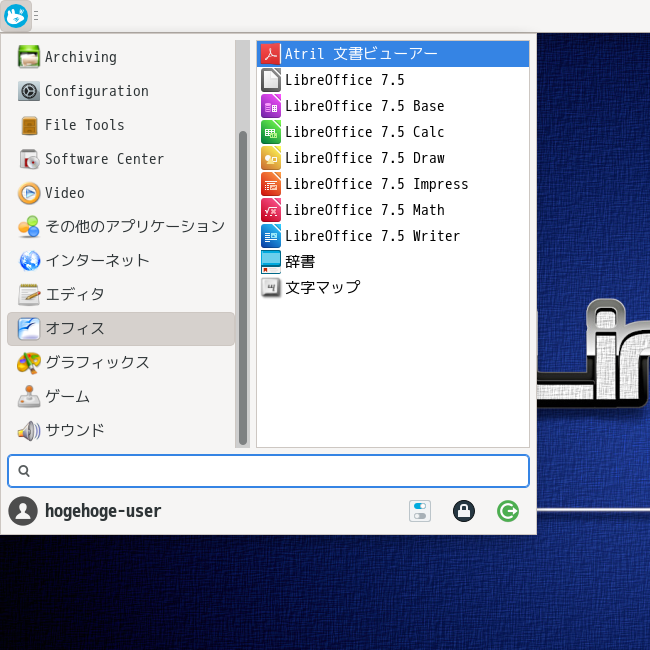This screenshot has width=650, height=650.
Task: Launch LibreOffice 7.5 Writer
Action: click(x=393, y=236)
